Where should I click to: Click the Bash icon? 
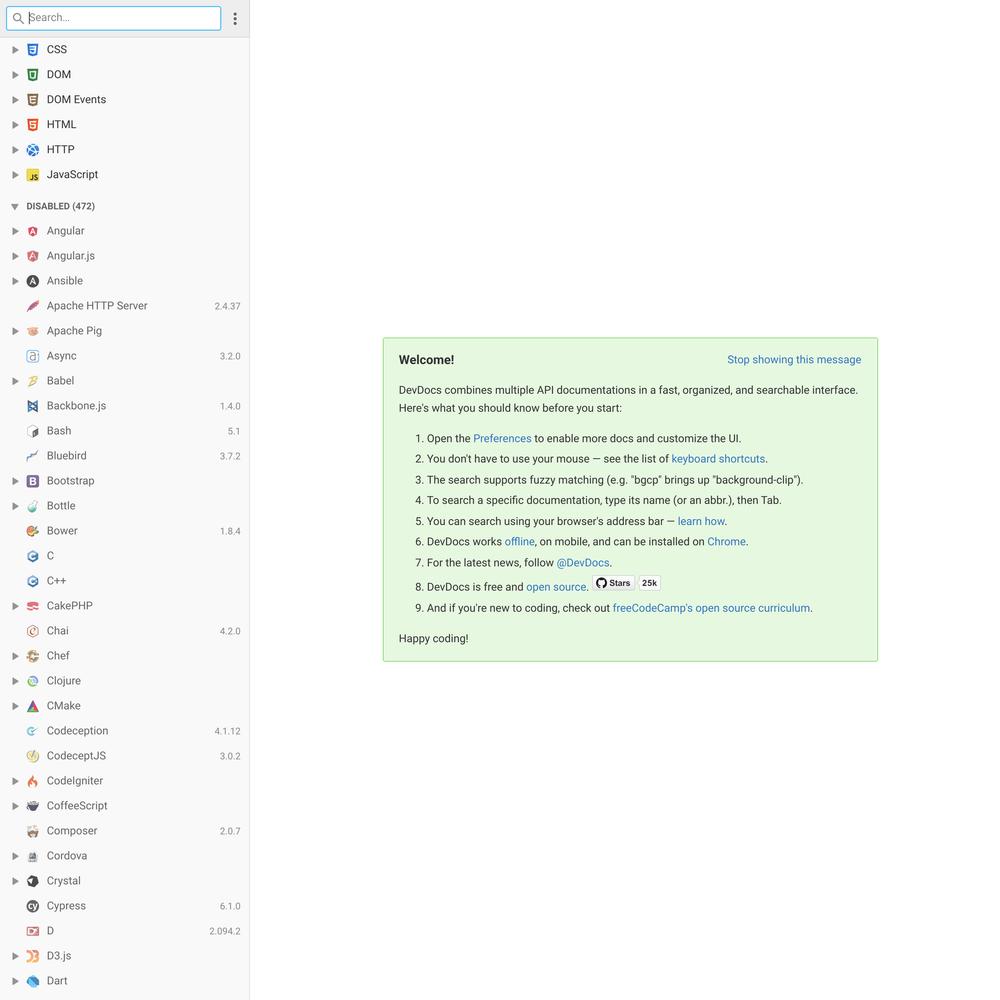click(33, 431)
